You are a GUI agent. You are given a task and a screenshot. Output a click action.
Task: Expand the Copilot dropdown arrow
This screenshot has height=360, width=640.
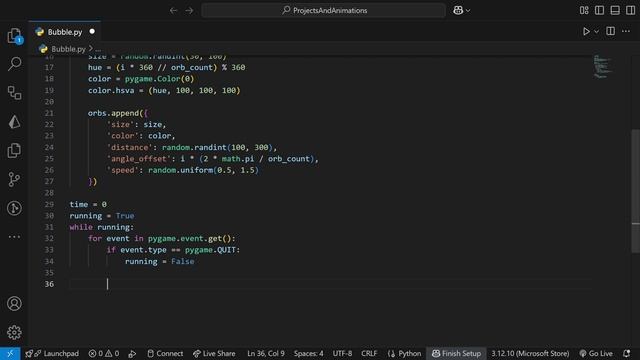468,11
